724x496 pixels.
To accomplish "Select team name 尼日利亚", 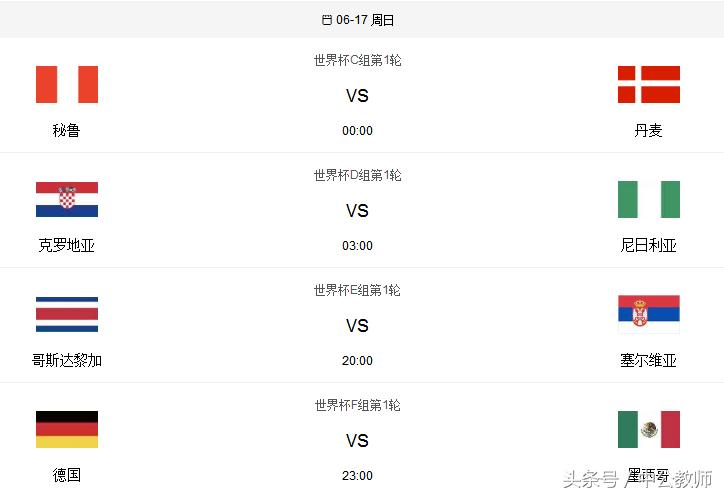I will [x=648, y=245].
